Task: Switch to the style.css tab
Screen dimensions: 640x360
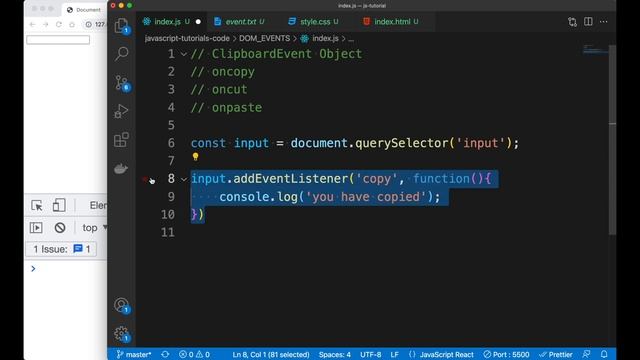Action: point(314,22)
